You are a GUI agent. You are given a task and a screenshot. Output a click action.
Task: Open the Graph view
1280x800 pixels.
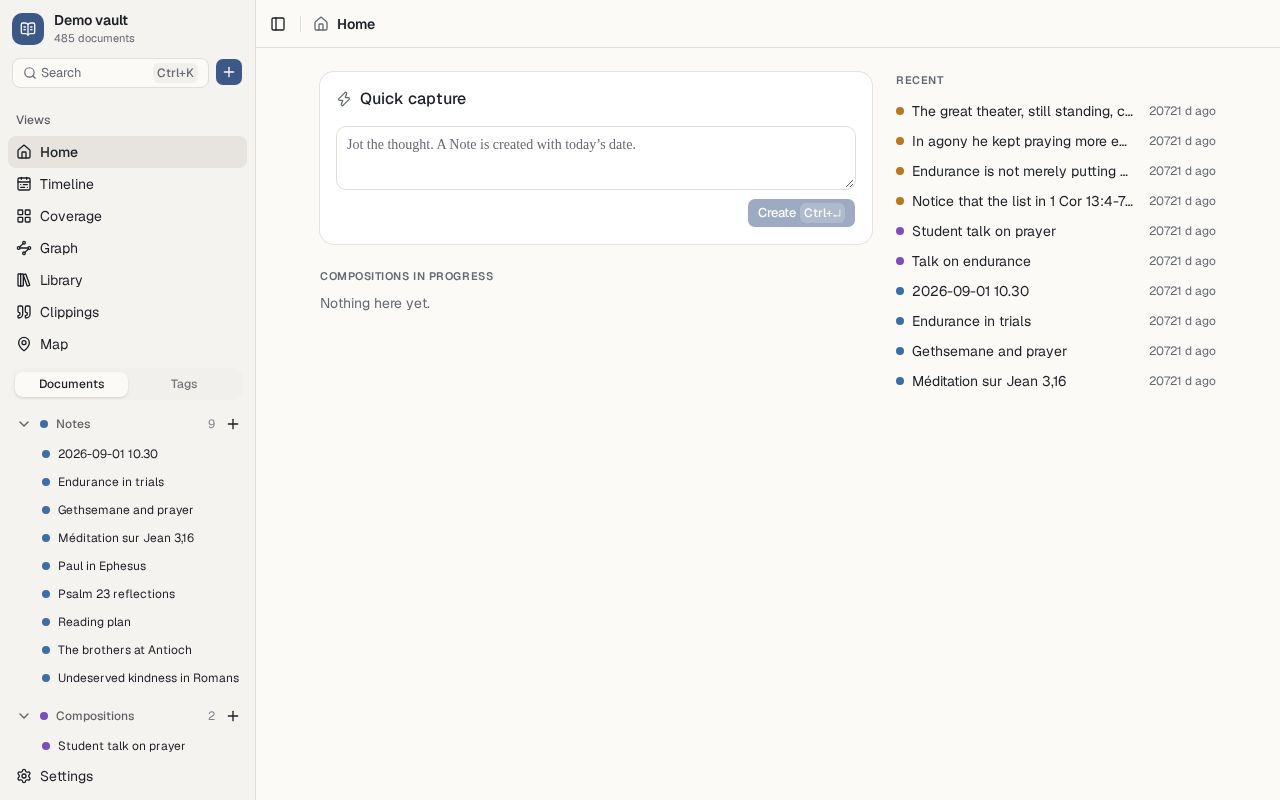[x=127, y=248]
